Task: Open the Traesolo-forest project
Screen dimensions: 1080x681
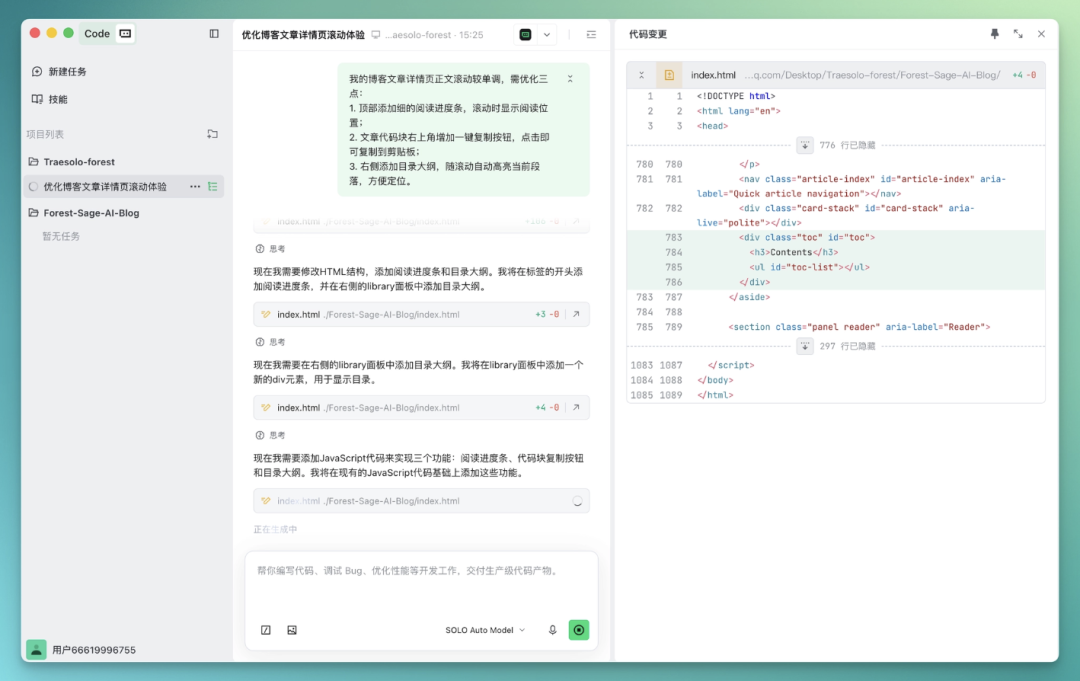Action: pos(79,162)
